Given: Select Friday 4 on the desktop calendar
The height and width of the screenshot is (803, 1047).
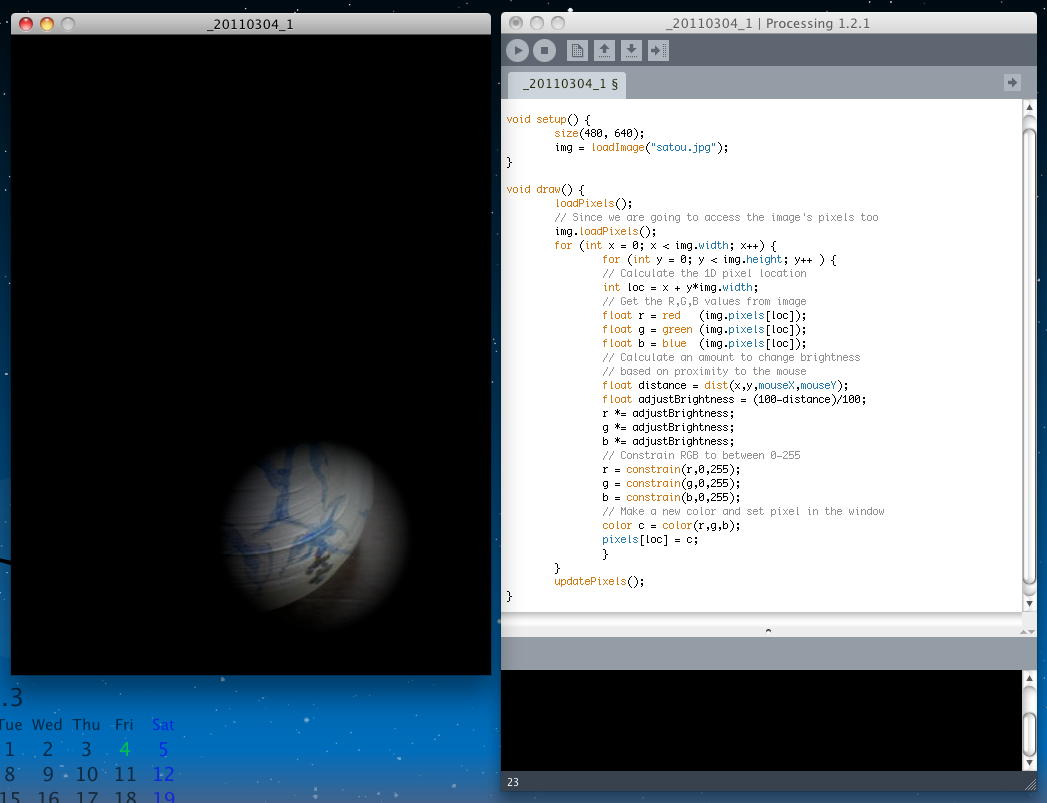Looking at the screenshot, I should (x=124, y=749).
